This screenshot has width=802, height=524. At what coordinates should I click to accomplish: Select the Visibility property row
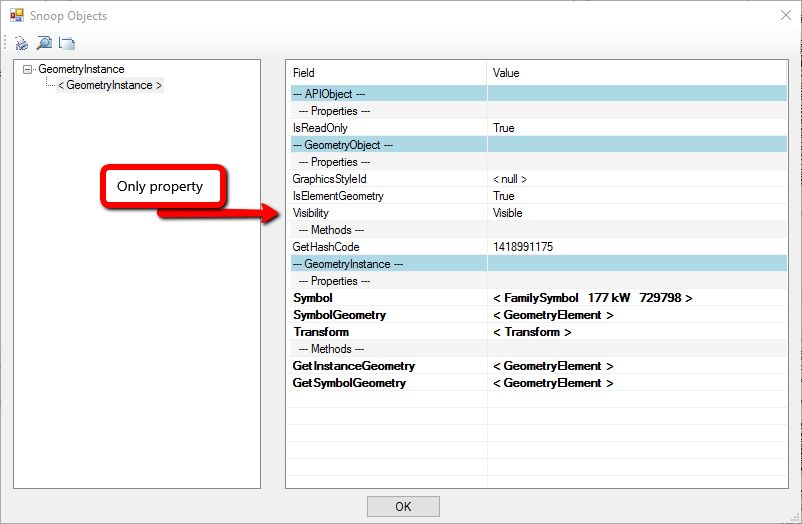(310, 213)
